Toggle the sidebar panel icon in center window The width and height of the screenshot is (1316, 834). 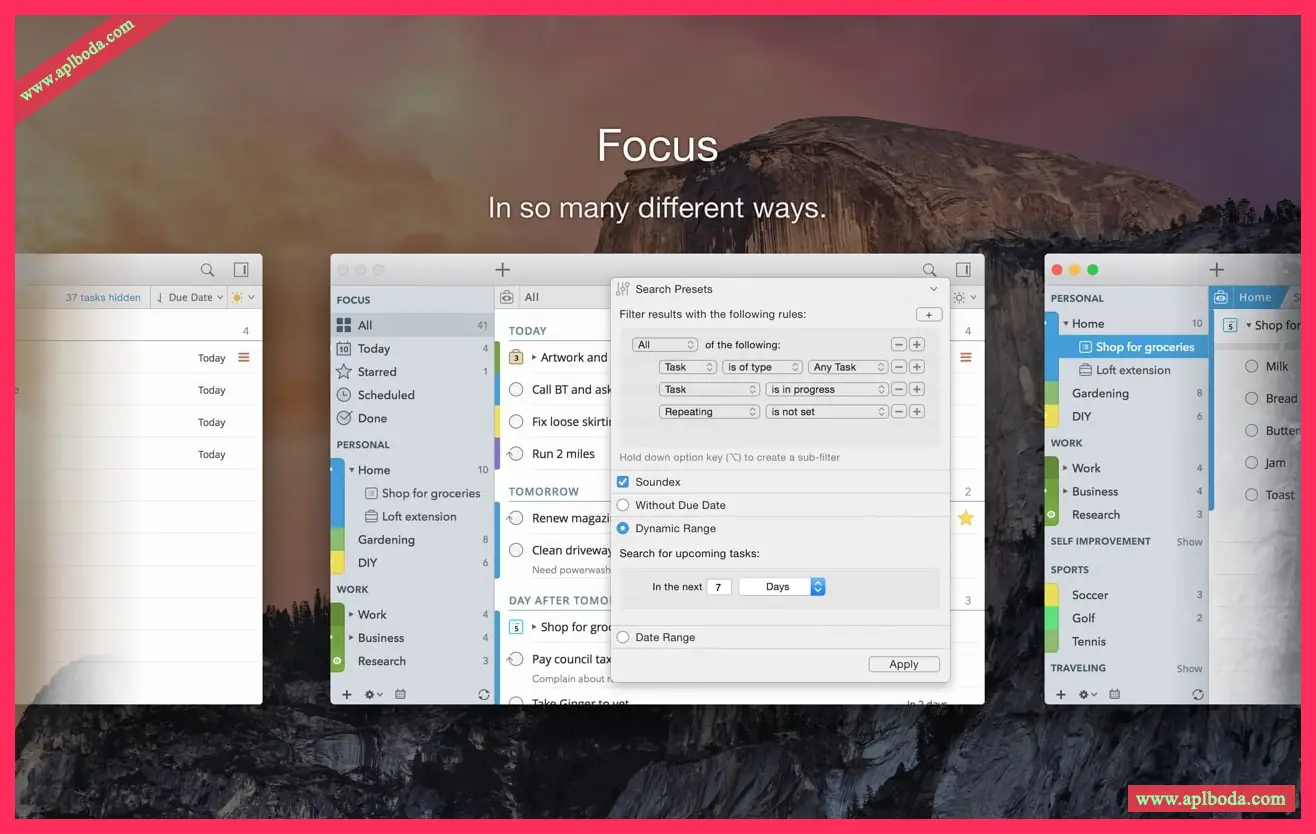pos(963,270)
